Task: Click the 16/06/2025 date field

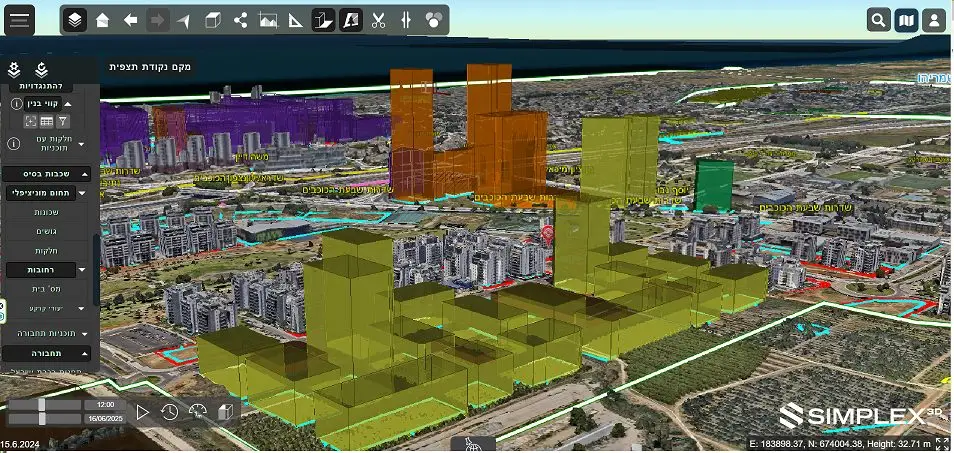Action: tap(105, 418)
